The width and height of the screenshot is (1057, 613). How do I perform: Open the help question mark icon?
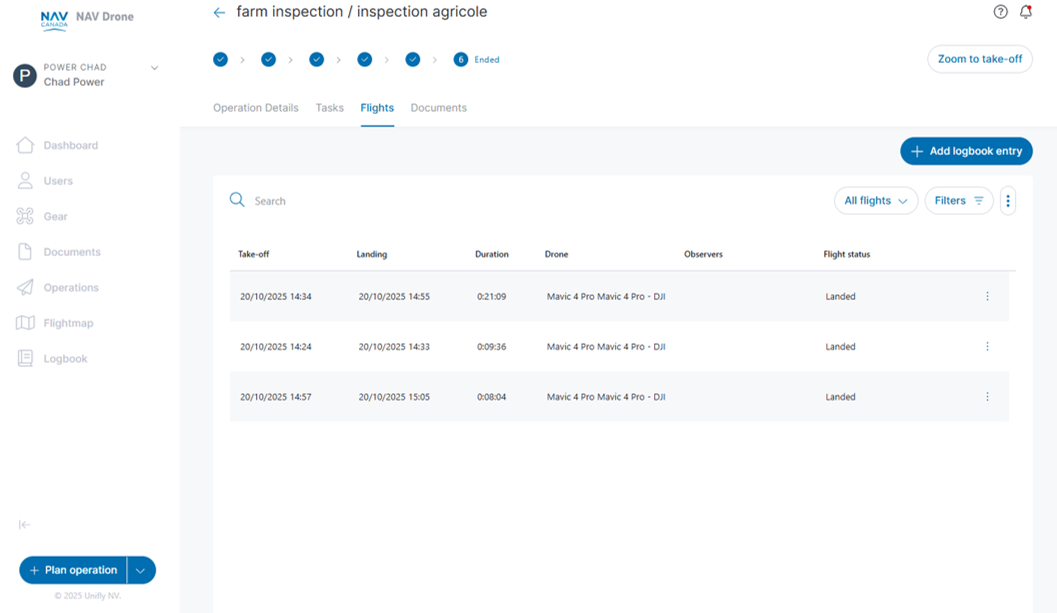click(x=1000, y=12)
